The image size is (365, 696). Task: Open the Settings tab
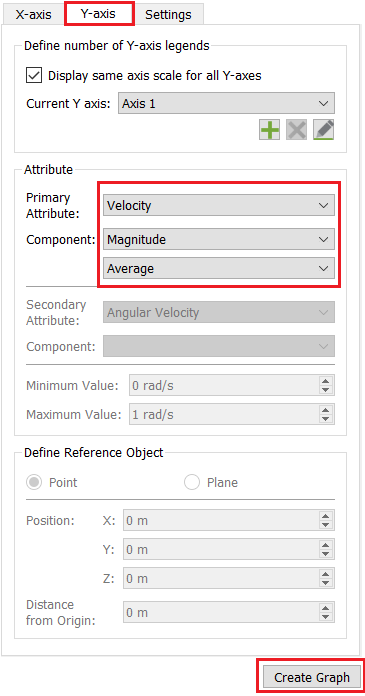pos(168,15)
